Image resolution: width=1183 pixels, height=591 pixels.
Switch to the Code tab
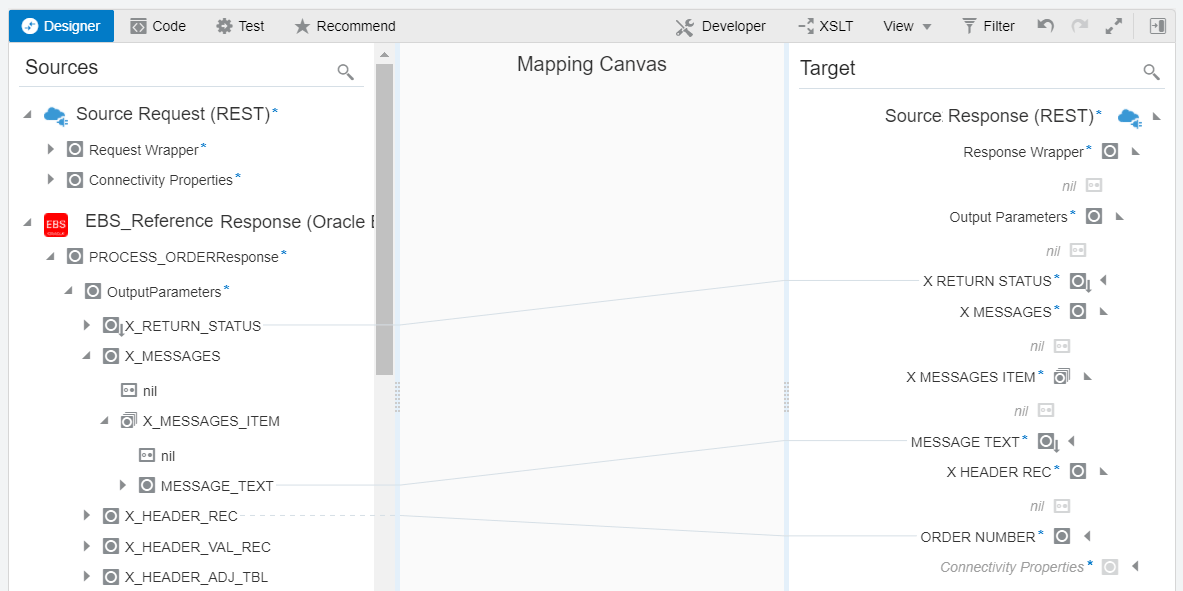(157, 25)
